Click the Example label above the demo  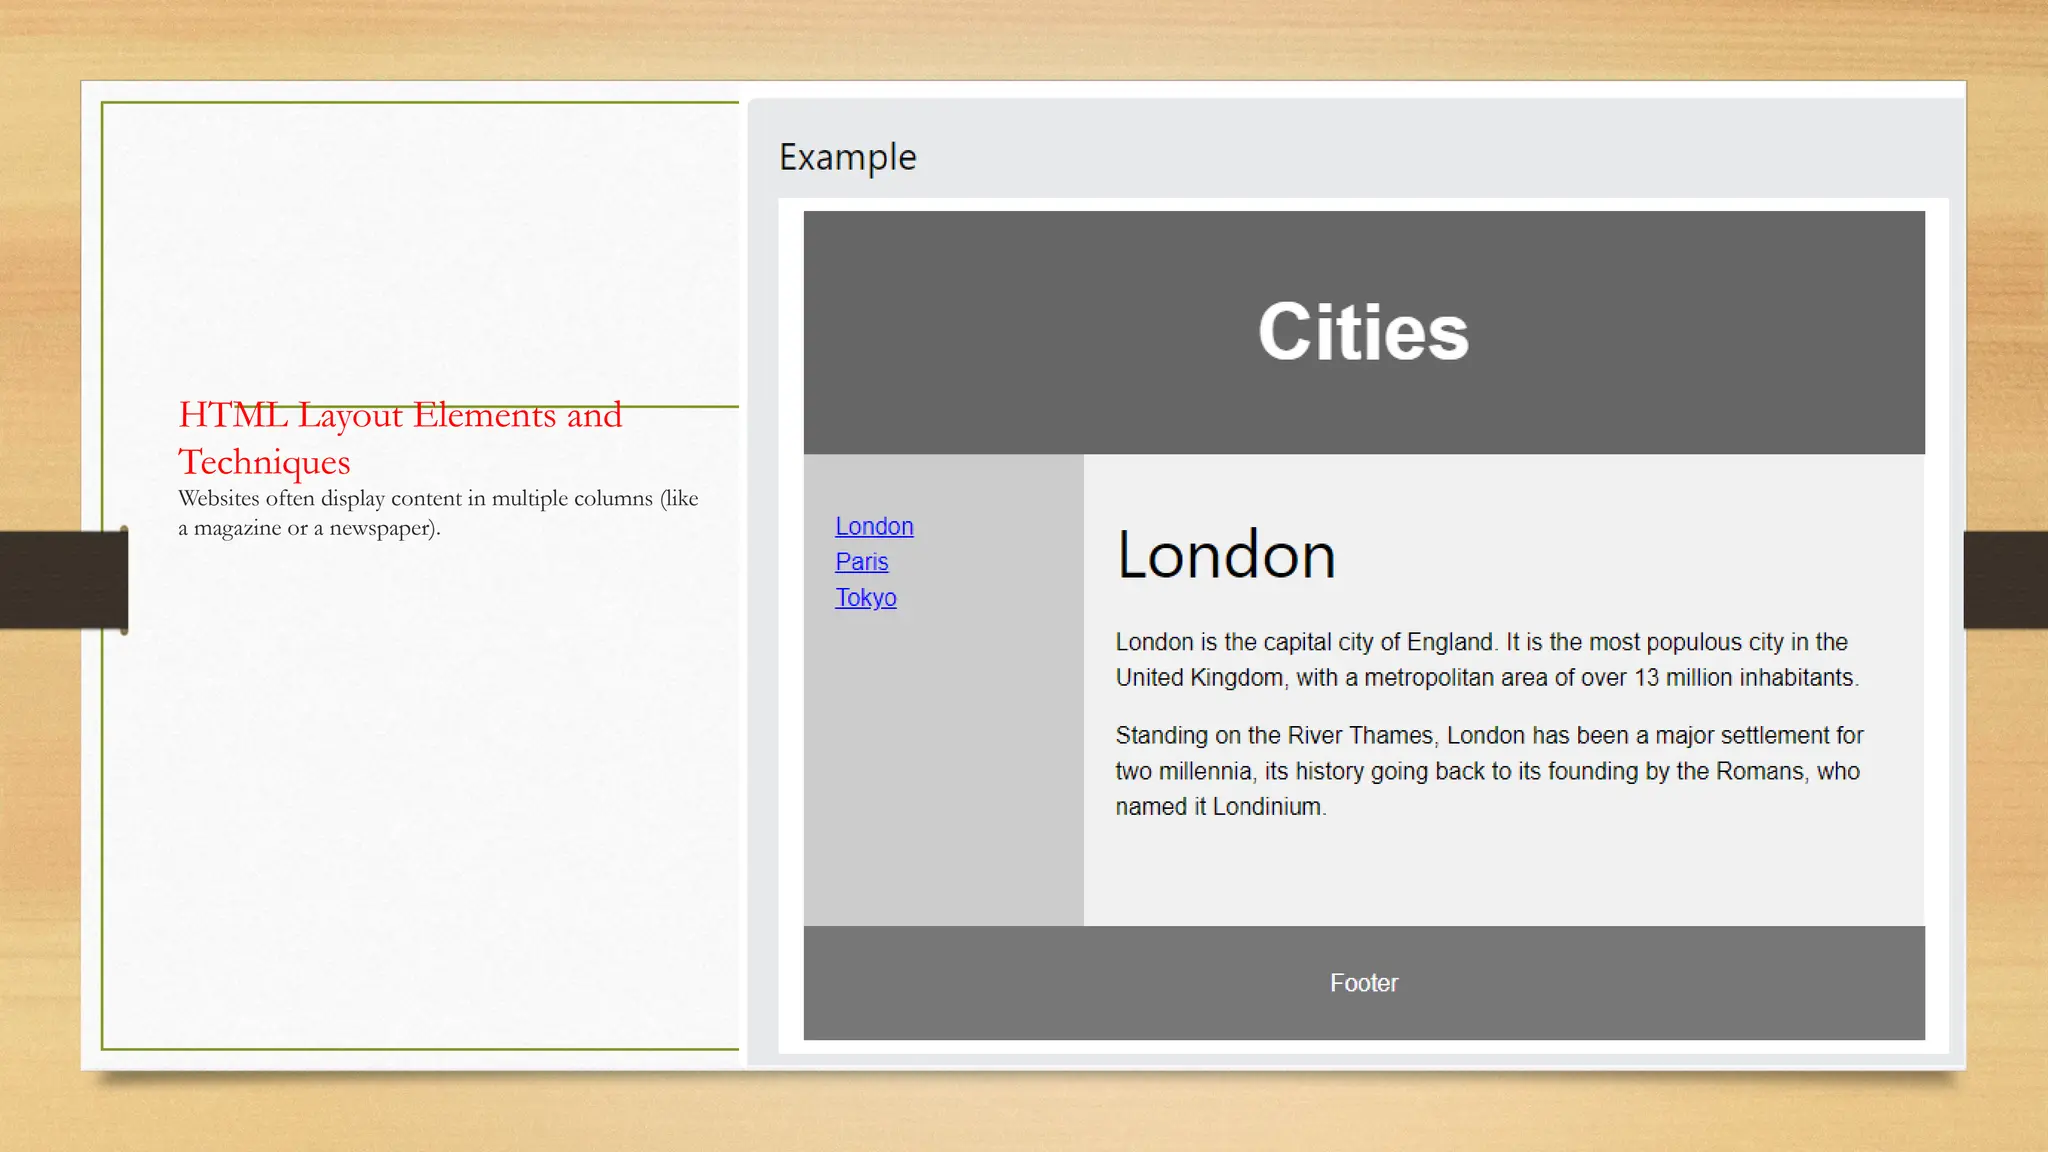coord(847,157)
